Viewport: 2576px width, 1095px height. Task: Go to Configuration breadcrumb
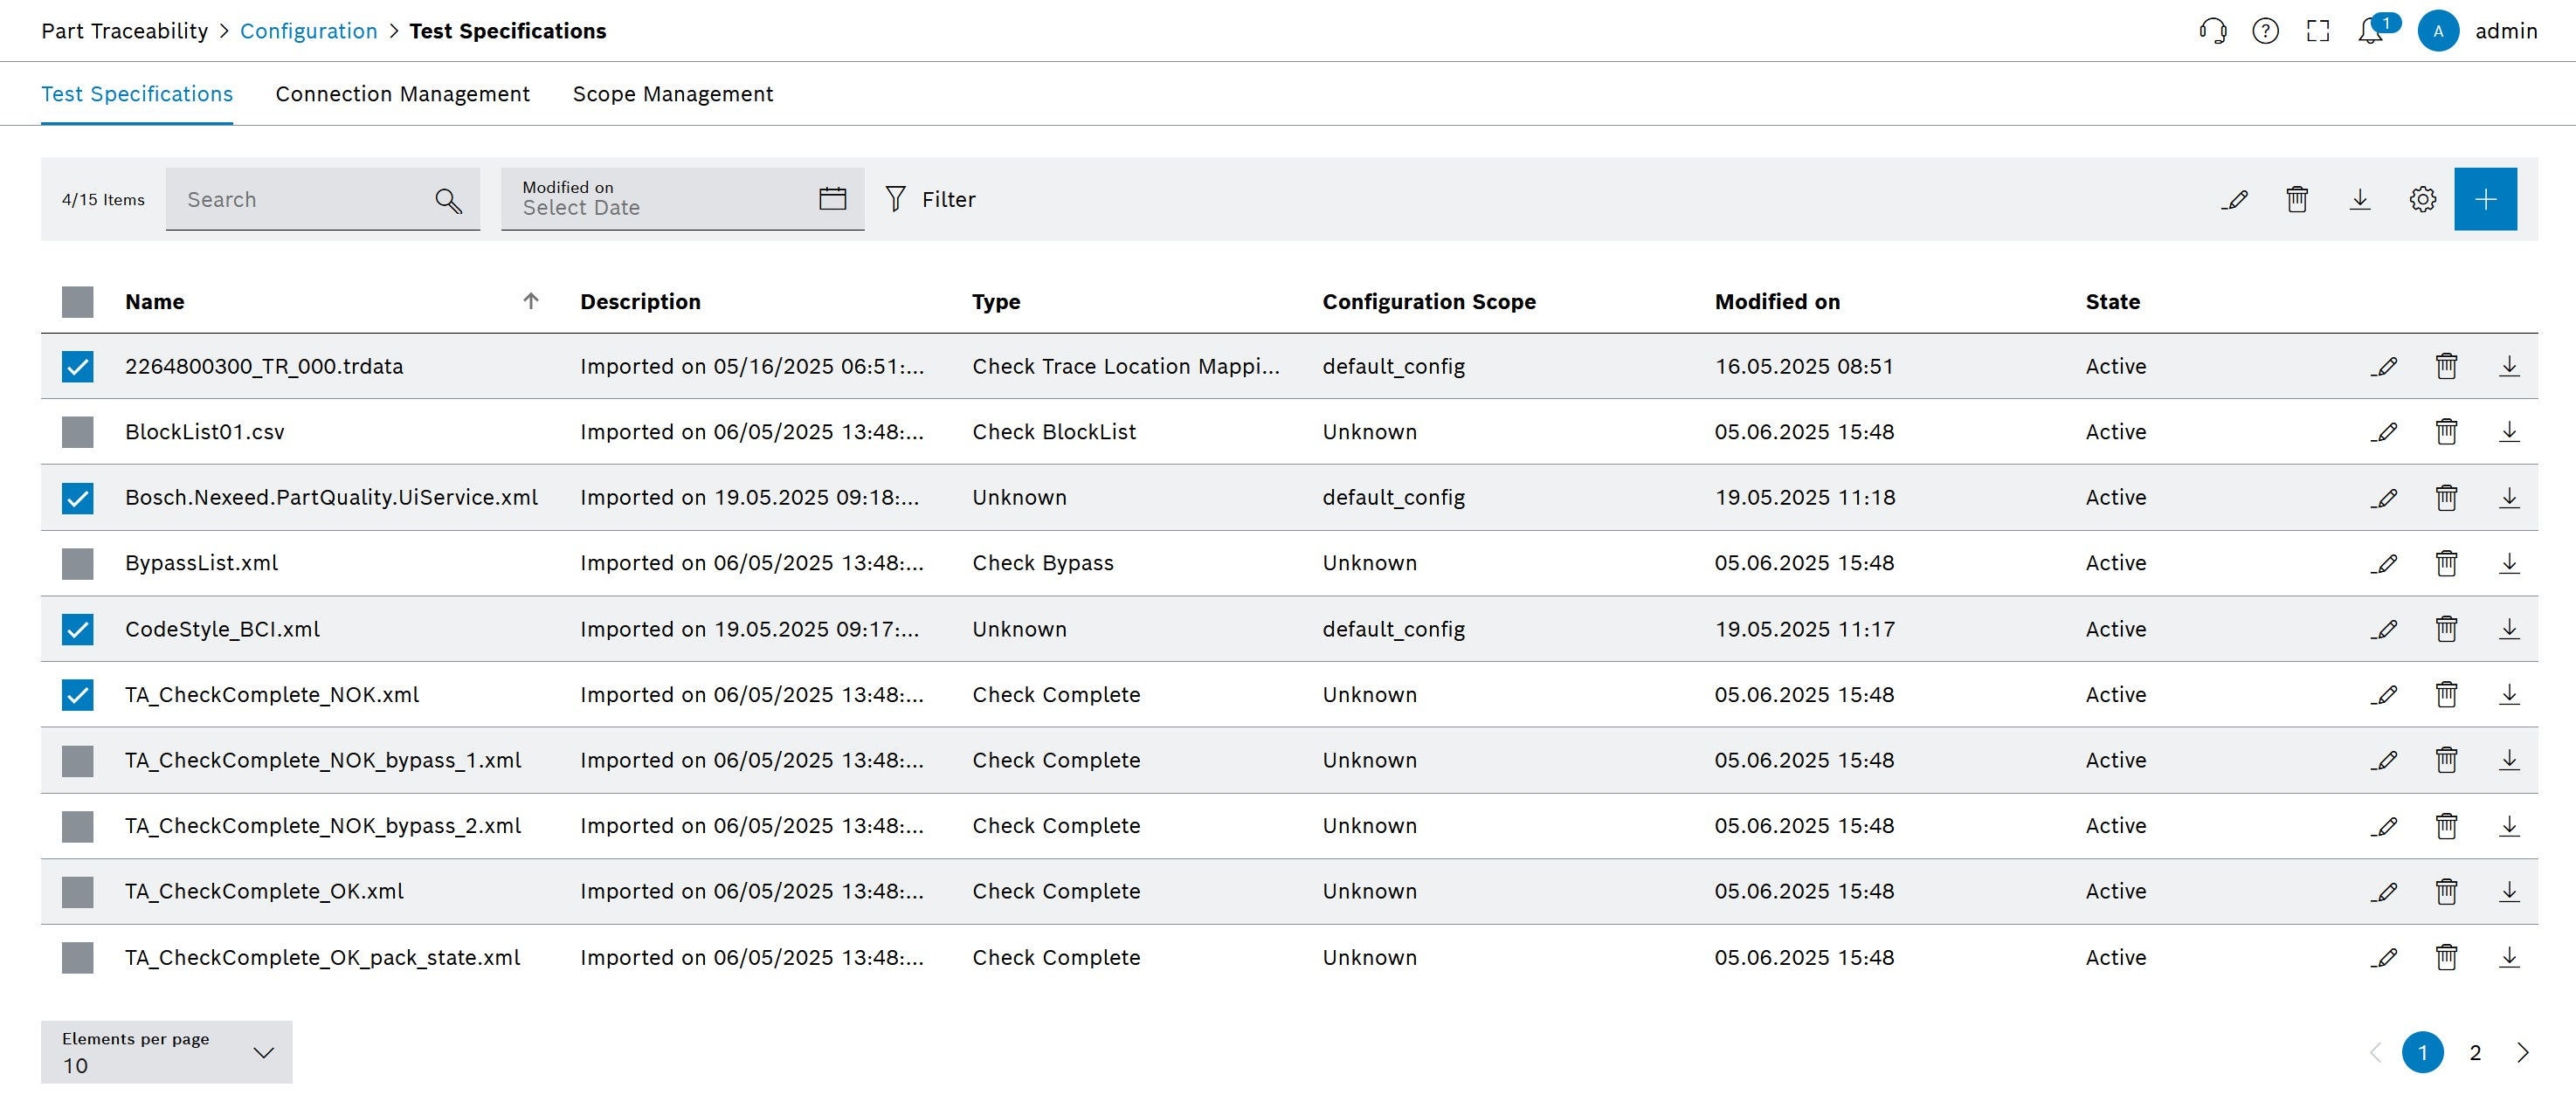pyautogui.click(x=308, y=31)
